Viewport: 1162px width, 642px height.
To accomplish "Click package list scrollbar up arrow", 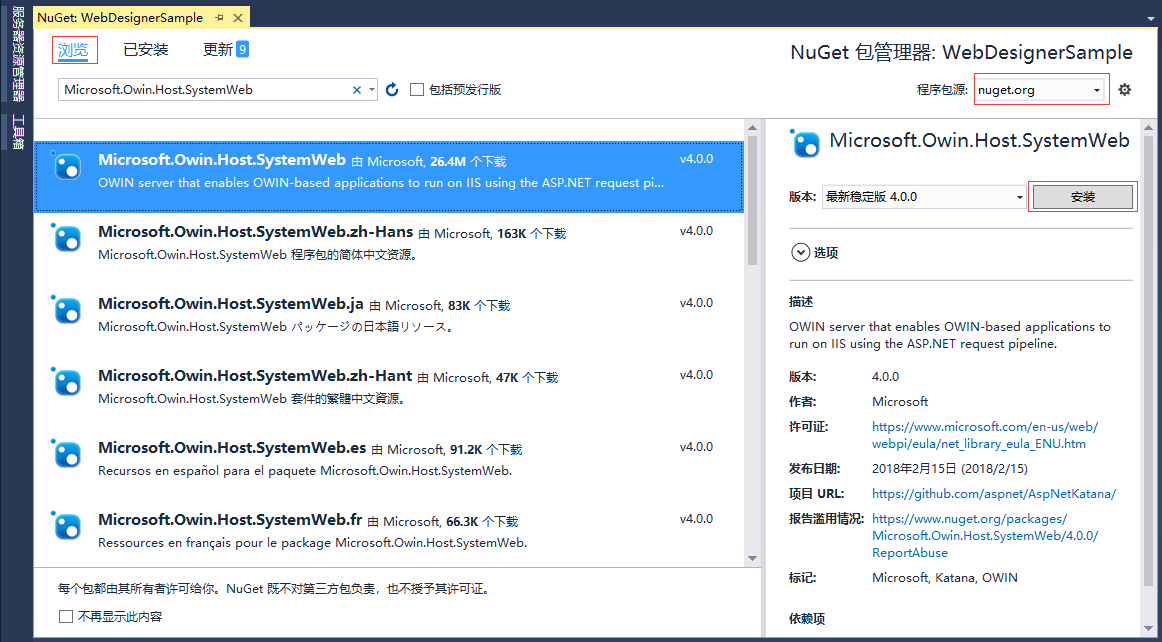I will [752, 130].
